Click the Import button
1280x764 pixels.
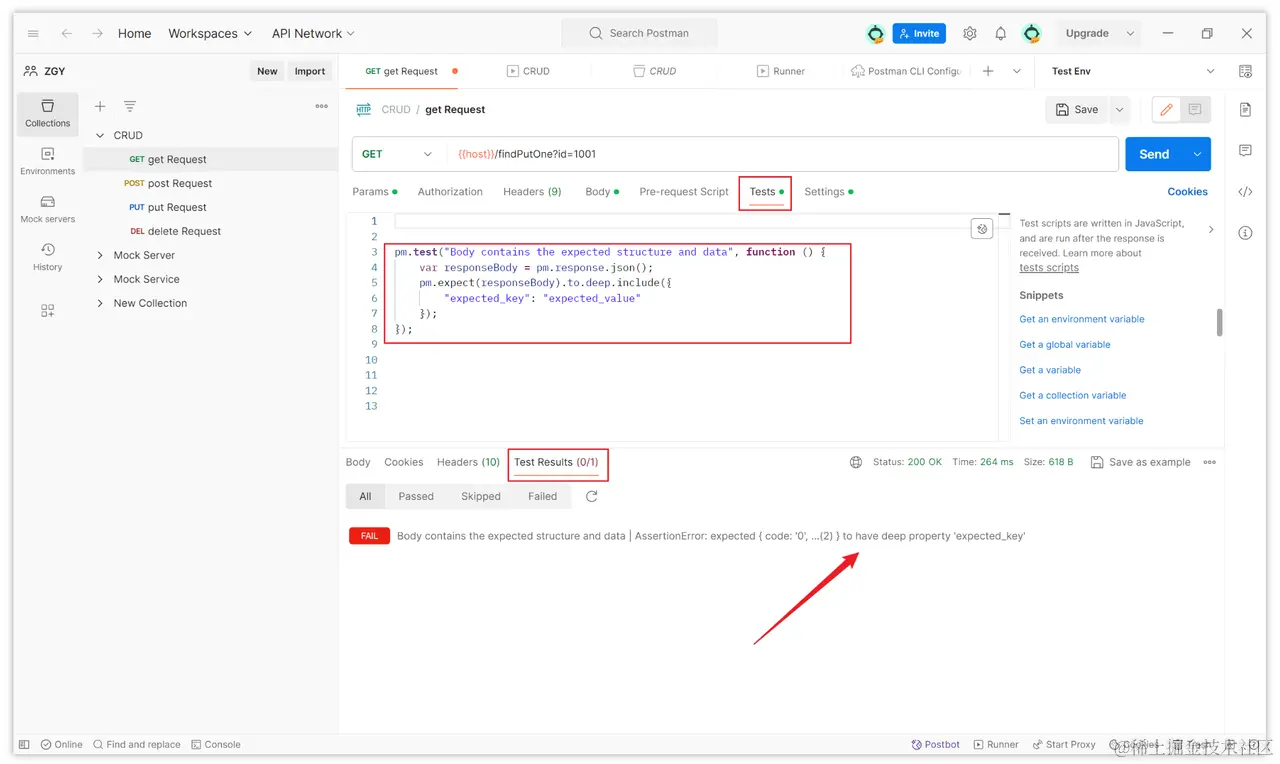(310, 71)
